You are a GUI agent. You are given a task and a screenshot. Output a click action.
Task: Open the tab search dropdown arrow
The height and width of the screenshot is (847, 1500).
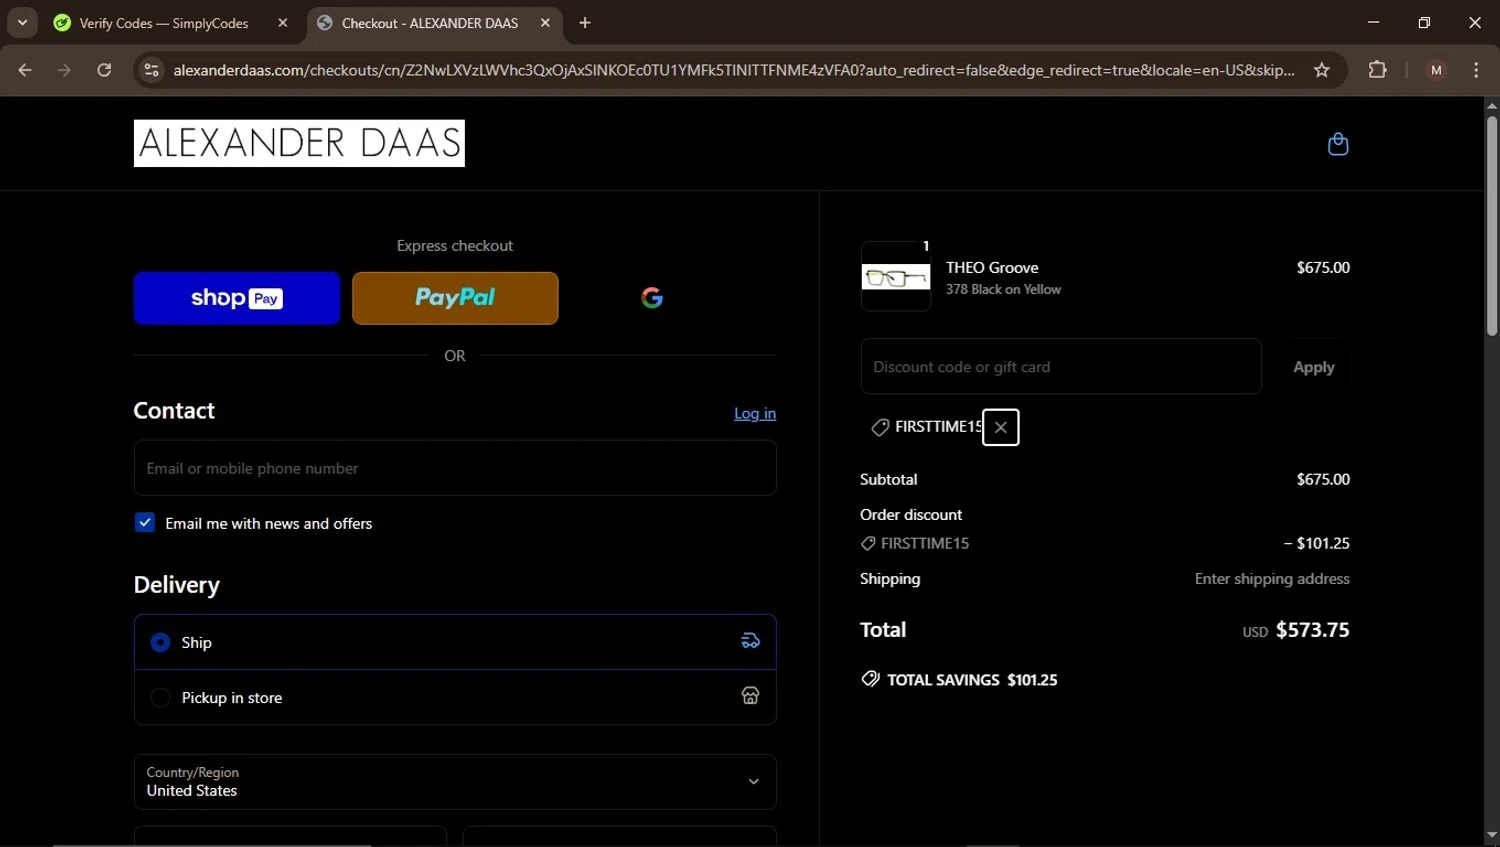tap(22, 23)
